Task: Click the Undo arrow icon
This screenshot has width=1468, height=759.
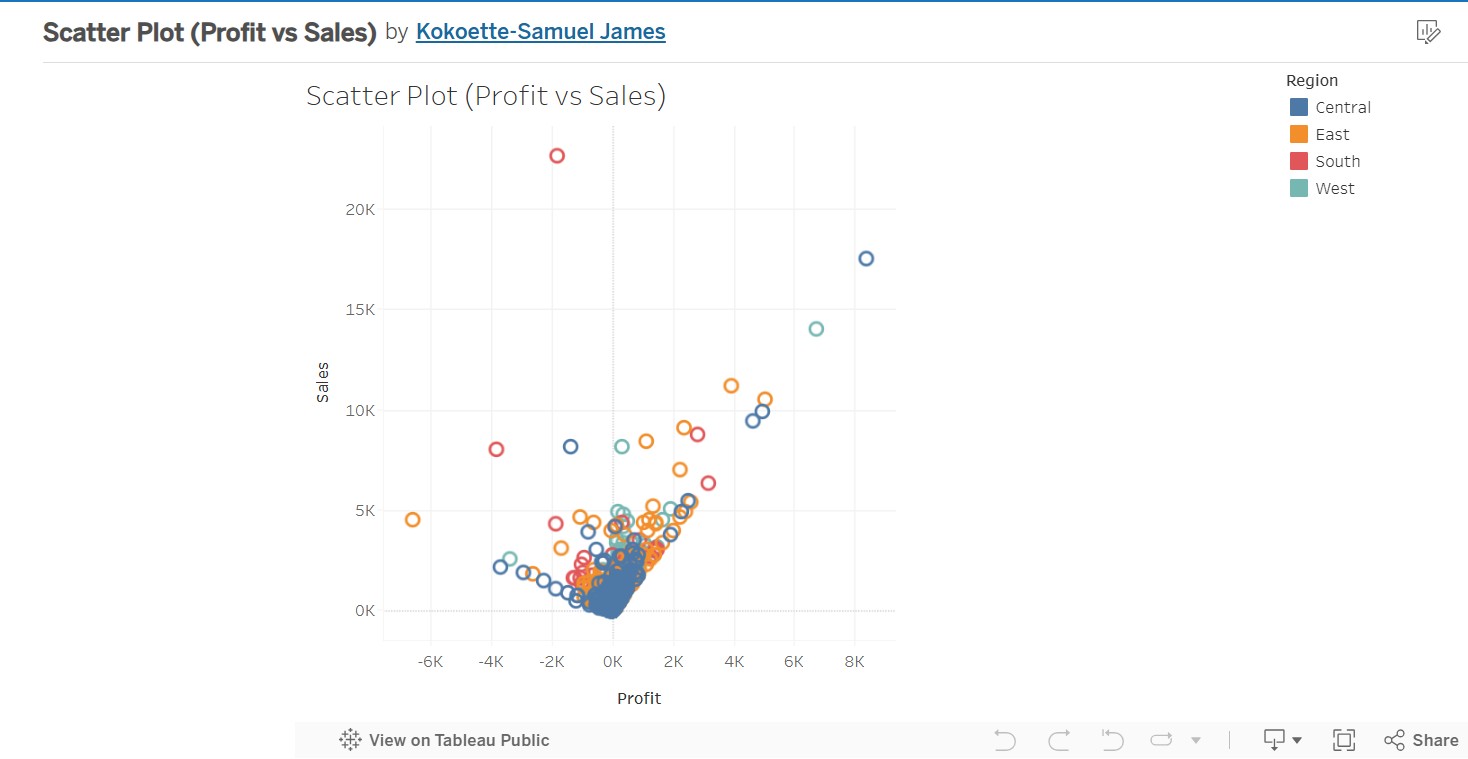Action: point(1005,740)
